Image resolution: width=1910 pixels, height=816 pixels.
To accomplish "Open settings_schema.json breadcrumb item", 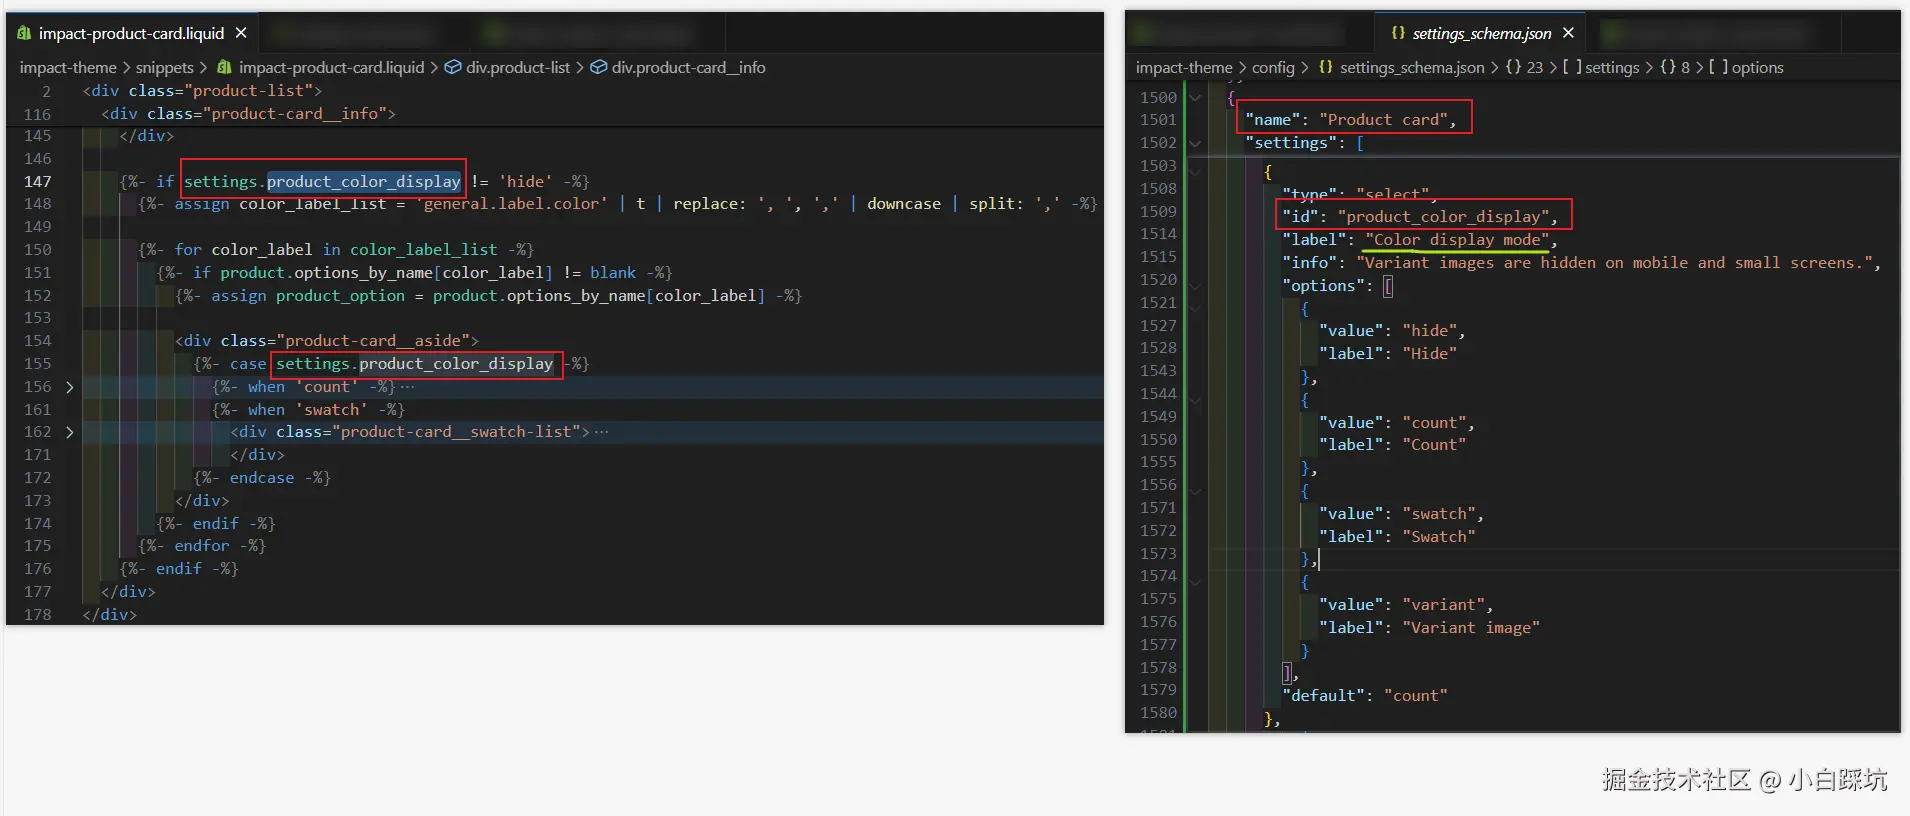I will (1412, 67).
